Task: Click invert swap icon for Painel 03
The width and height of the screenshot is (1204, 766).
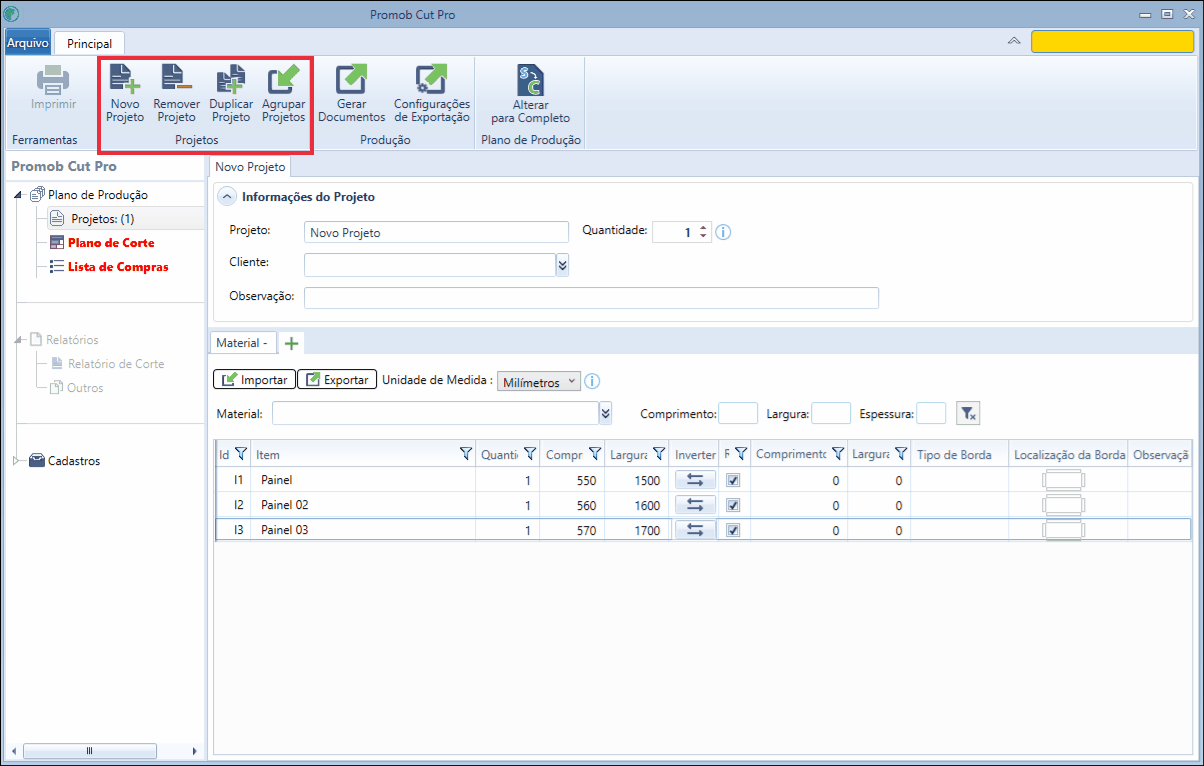Action: pyautogui.click(x=695, y=530)
